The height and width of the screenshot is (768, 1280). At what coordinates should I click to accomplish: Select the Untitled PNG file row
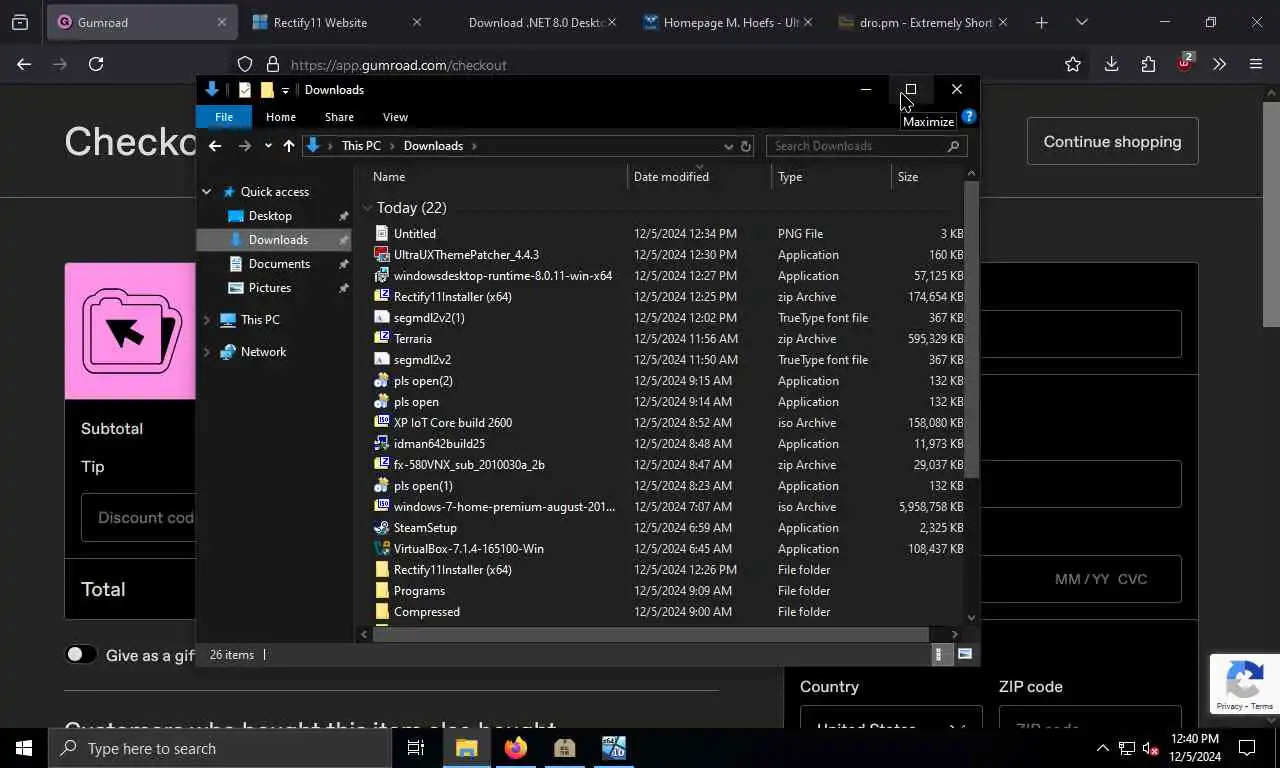click(666, 234)
